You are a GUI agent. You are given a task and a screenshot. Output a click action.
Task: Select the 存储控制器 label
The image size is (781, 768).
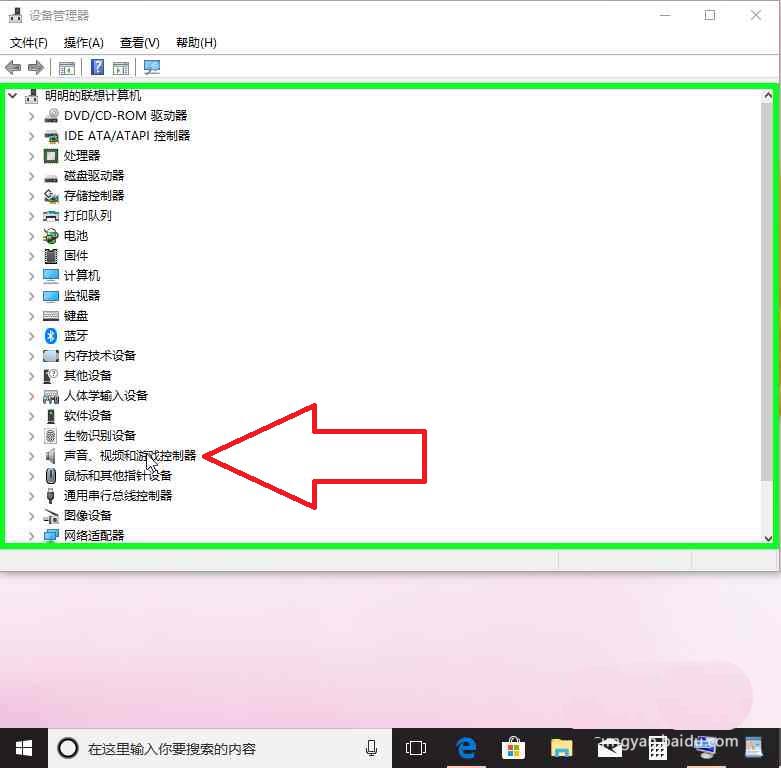(94, 196)
